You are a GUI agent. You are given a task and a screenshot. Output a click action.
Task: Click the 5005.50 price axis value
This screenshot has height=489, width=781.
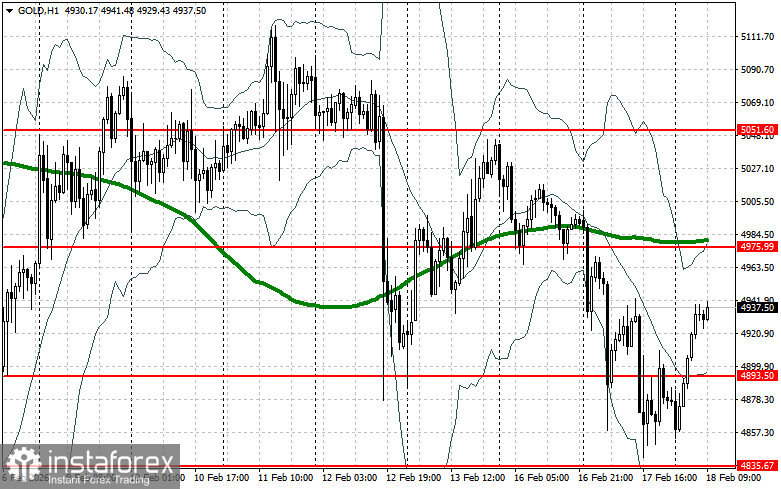click(758, 202)
